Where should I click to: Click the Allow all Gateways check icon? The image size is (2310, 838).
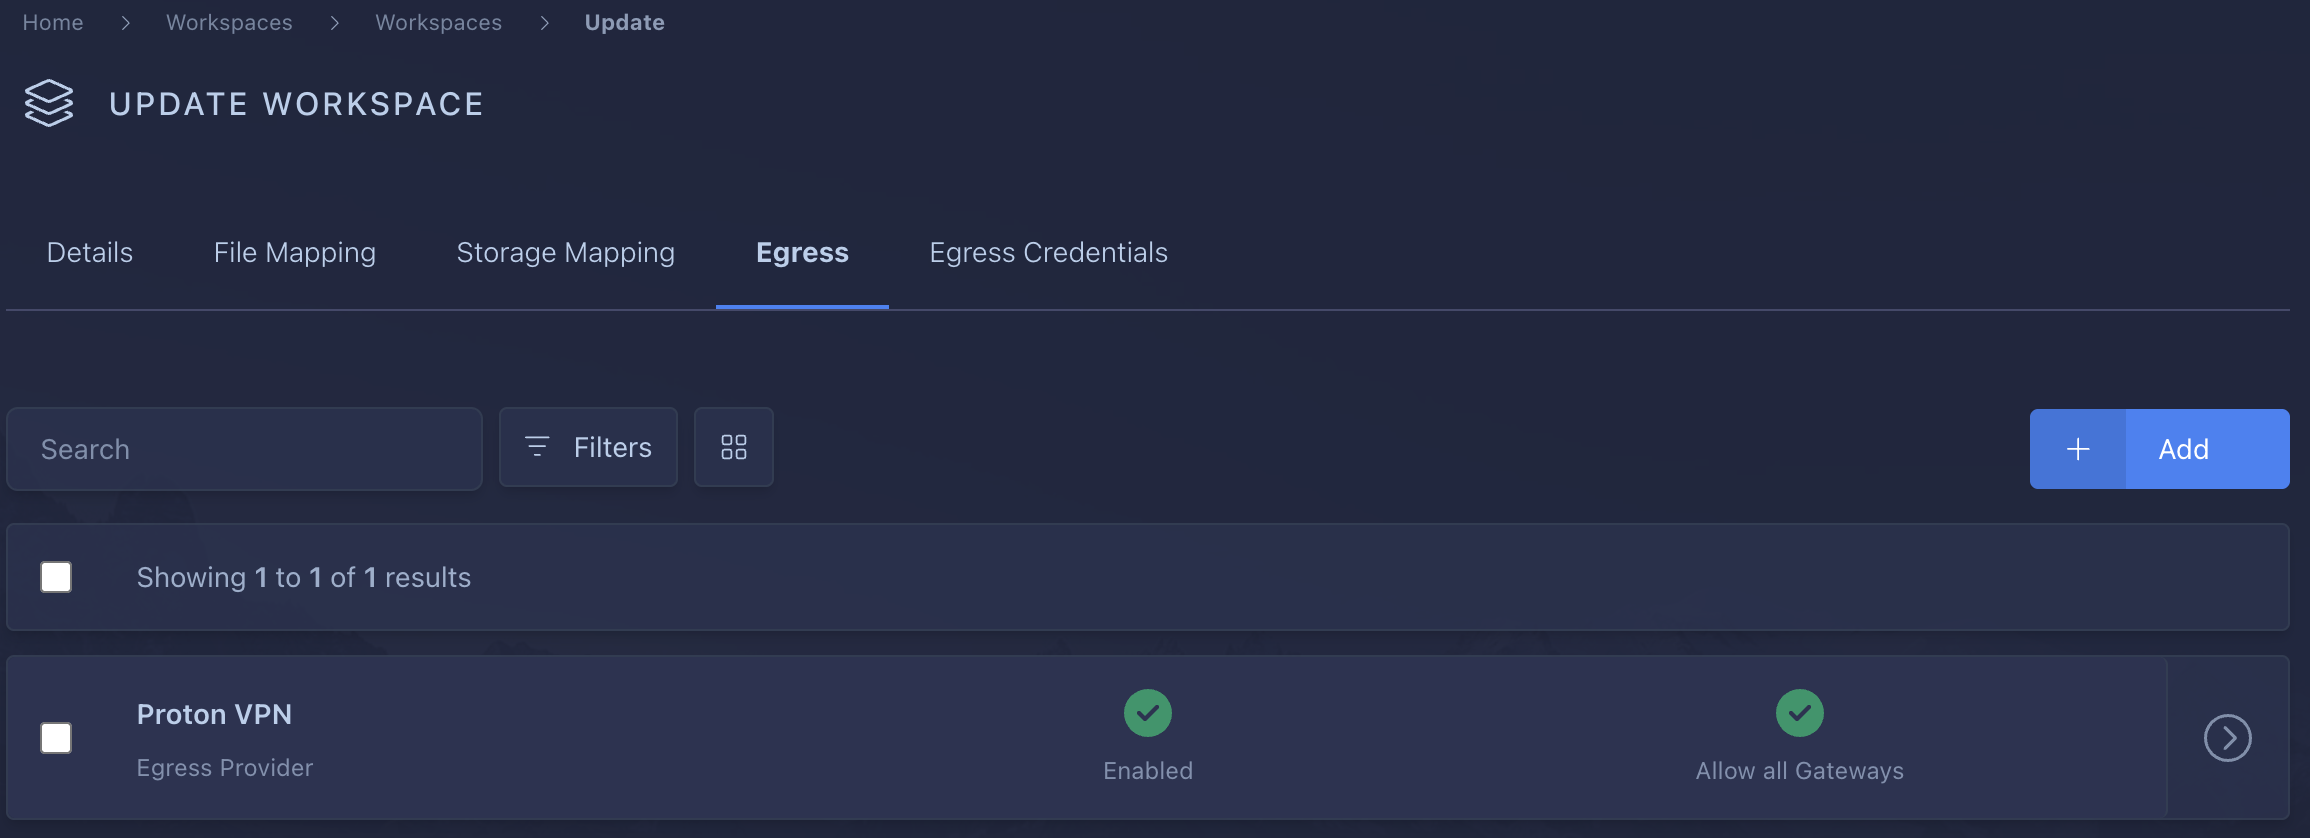pos(1799,713)
